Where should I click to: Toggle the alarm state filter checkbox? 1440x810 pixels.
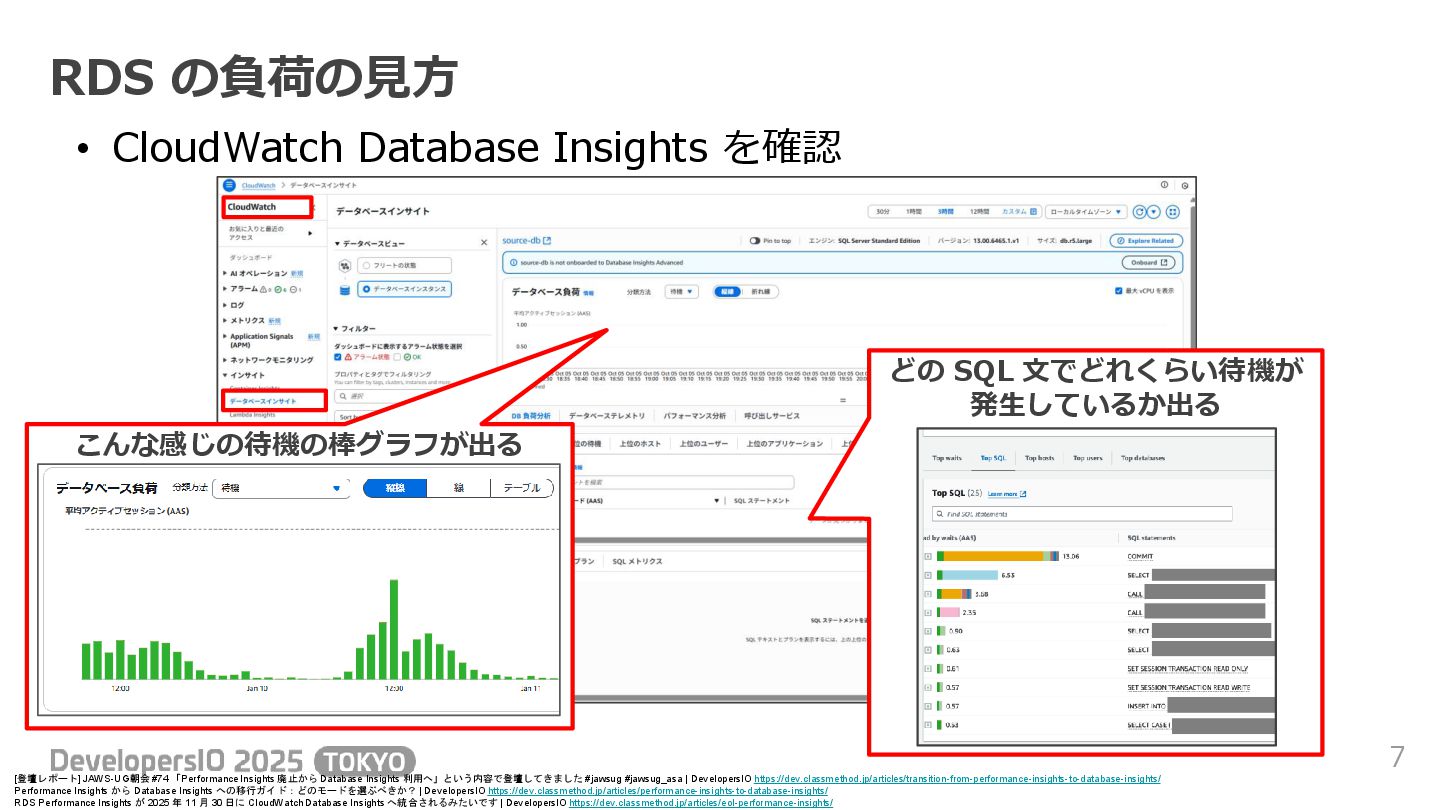tap(338, 357)
